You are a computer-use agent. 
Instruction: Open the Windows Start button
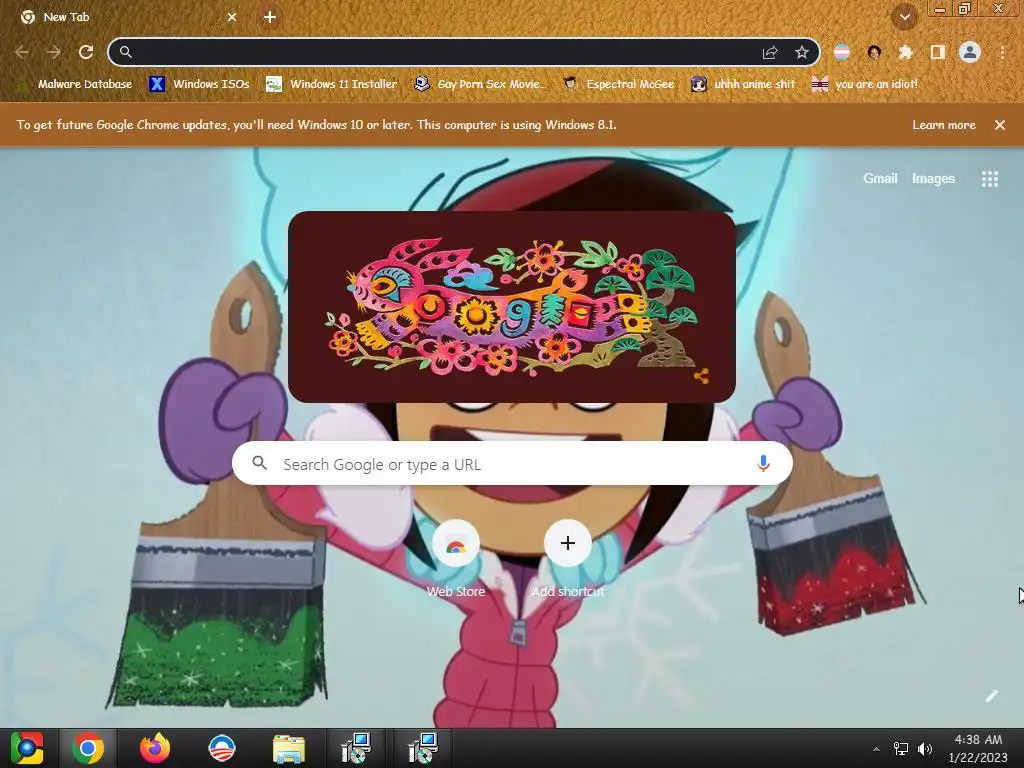coord(27,748)
